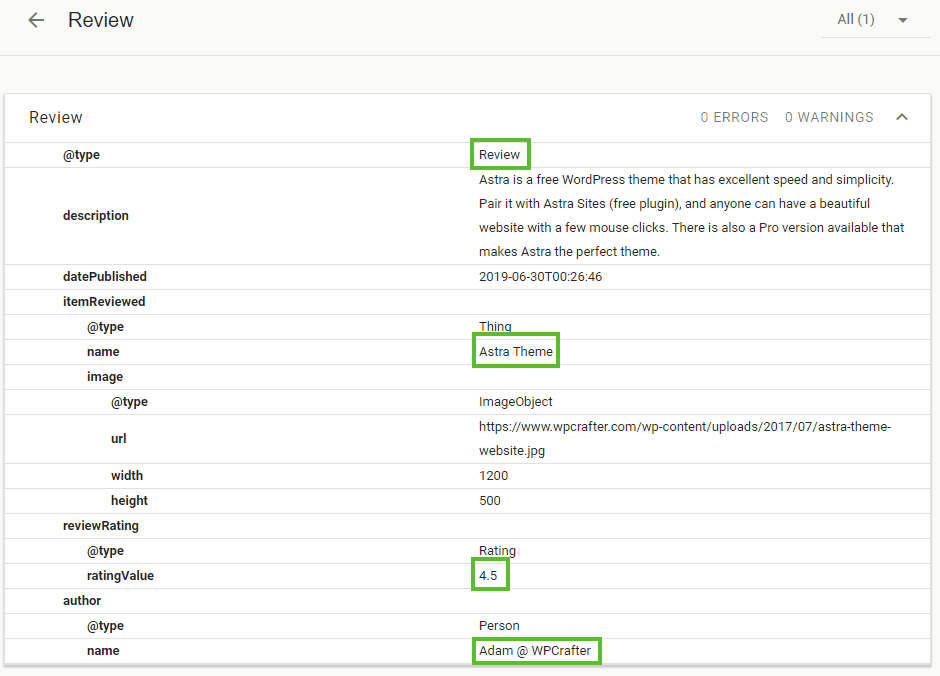Image resolution: width=940 pixels, height=676 pixels.
Task: Select the wpcrafter.com image URL value
Action: pos(685,439)
